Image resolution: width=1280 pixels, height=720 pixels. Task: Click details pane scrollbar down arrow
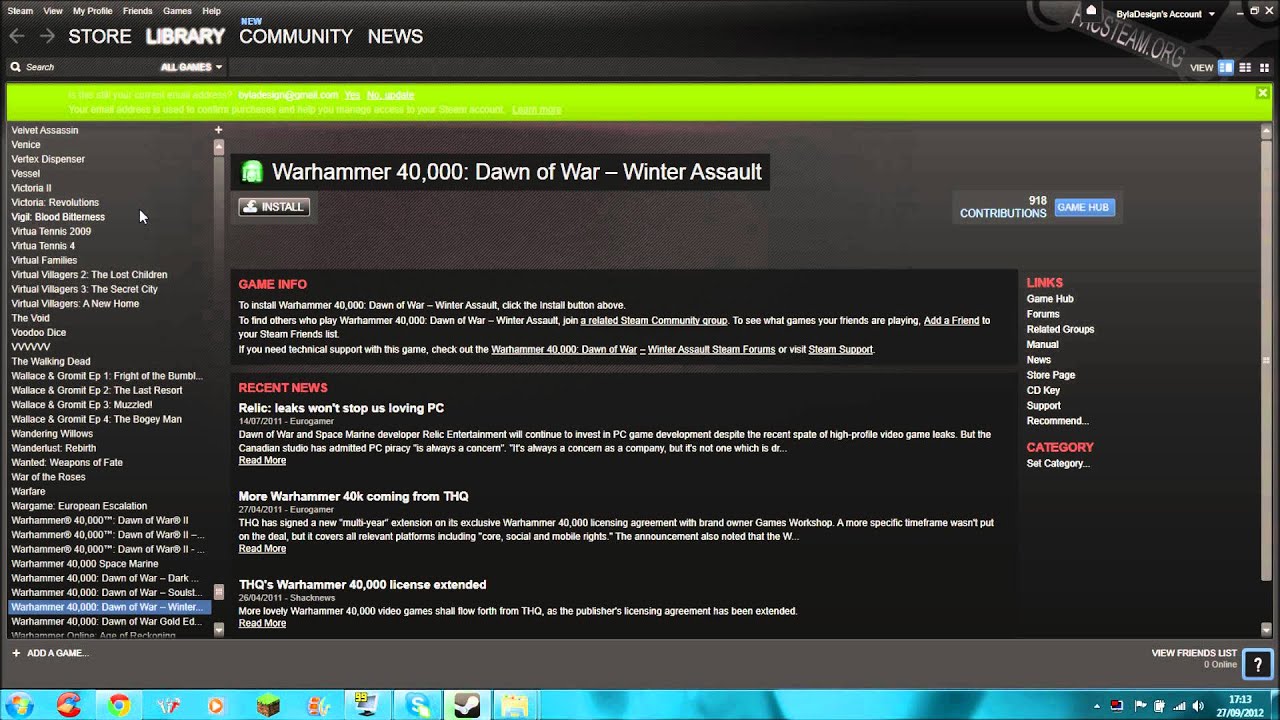1266,630
